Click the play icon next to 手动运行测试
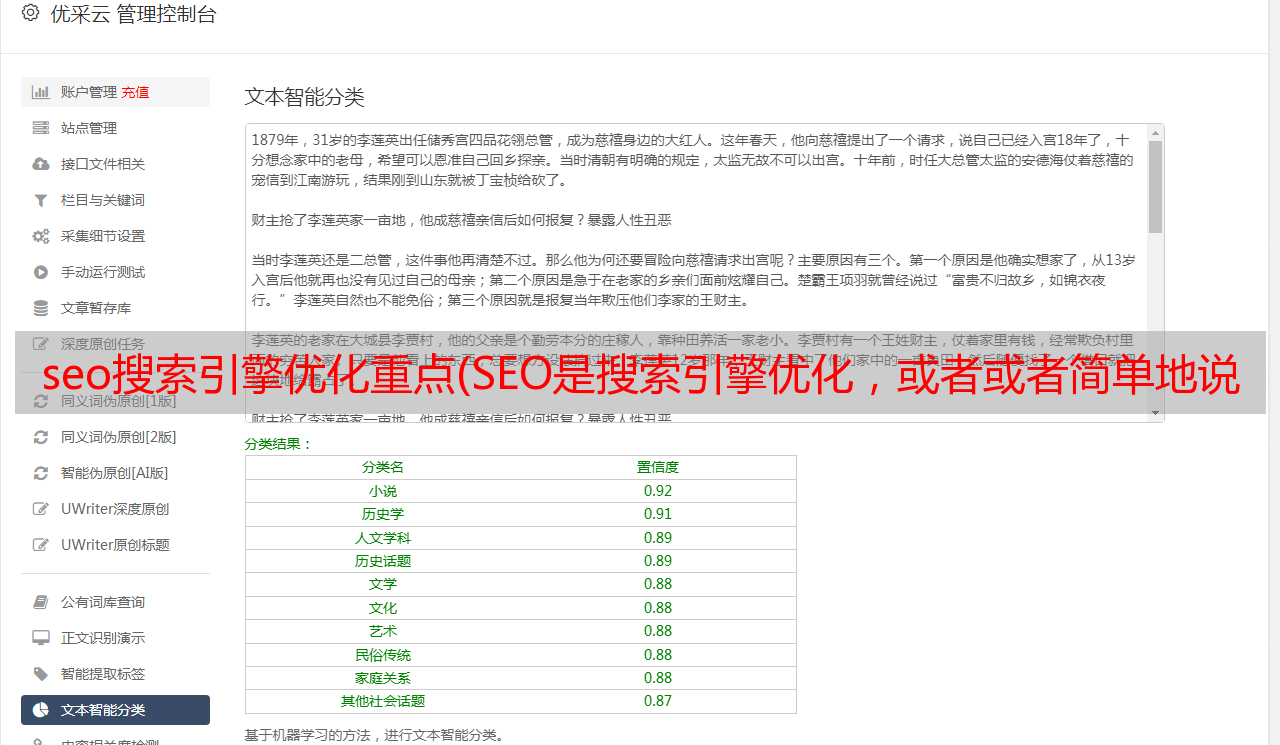Image resolution: width=1280 pixels, height=745 pixels. click(41, 272)
